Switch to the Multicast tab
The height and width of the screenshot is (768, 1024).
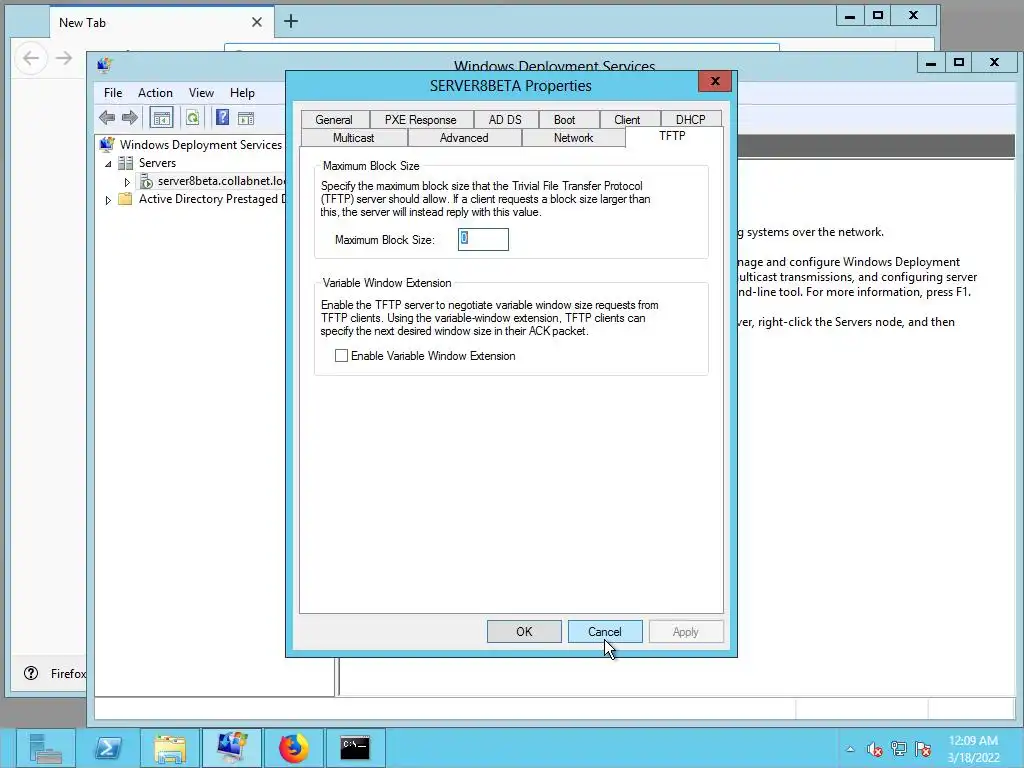point(354,138)
